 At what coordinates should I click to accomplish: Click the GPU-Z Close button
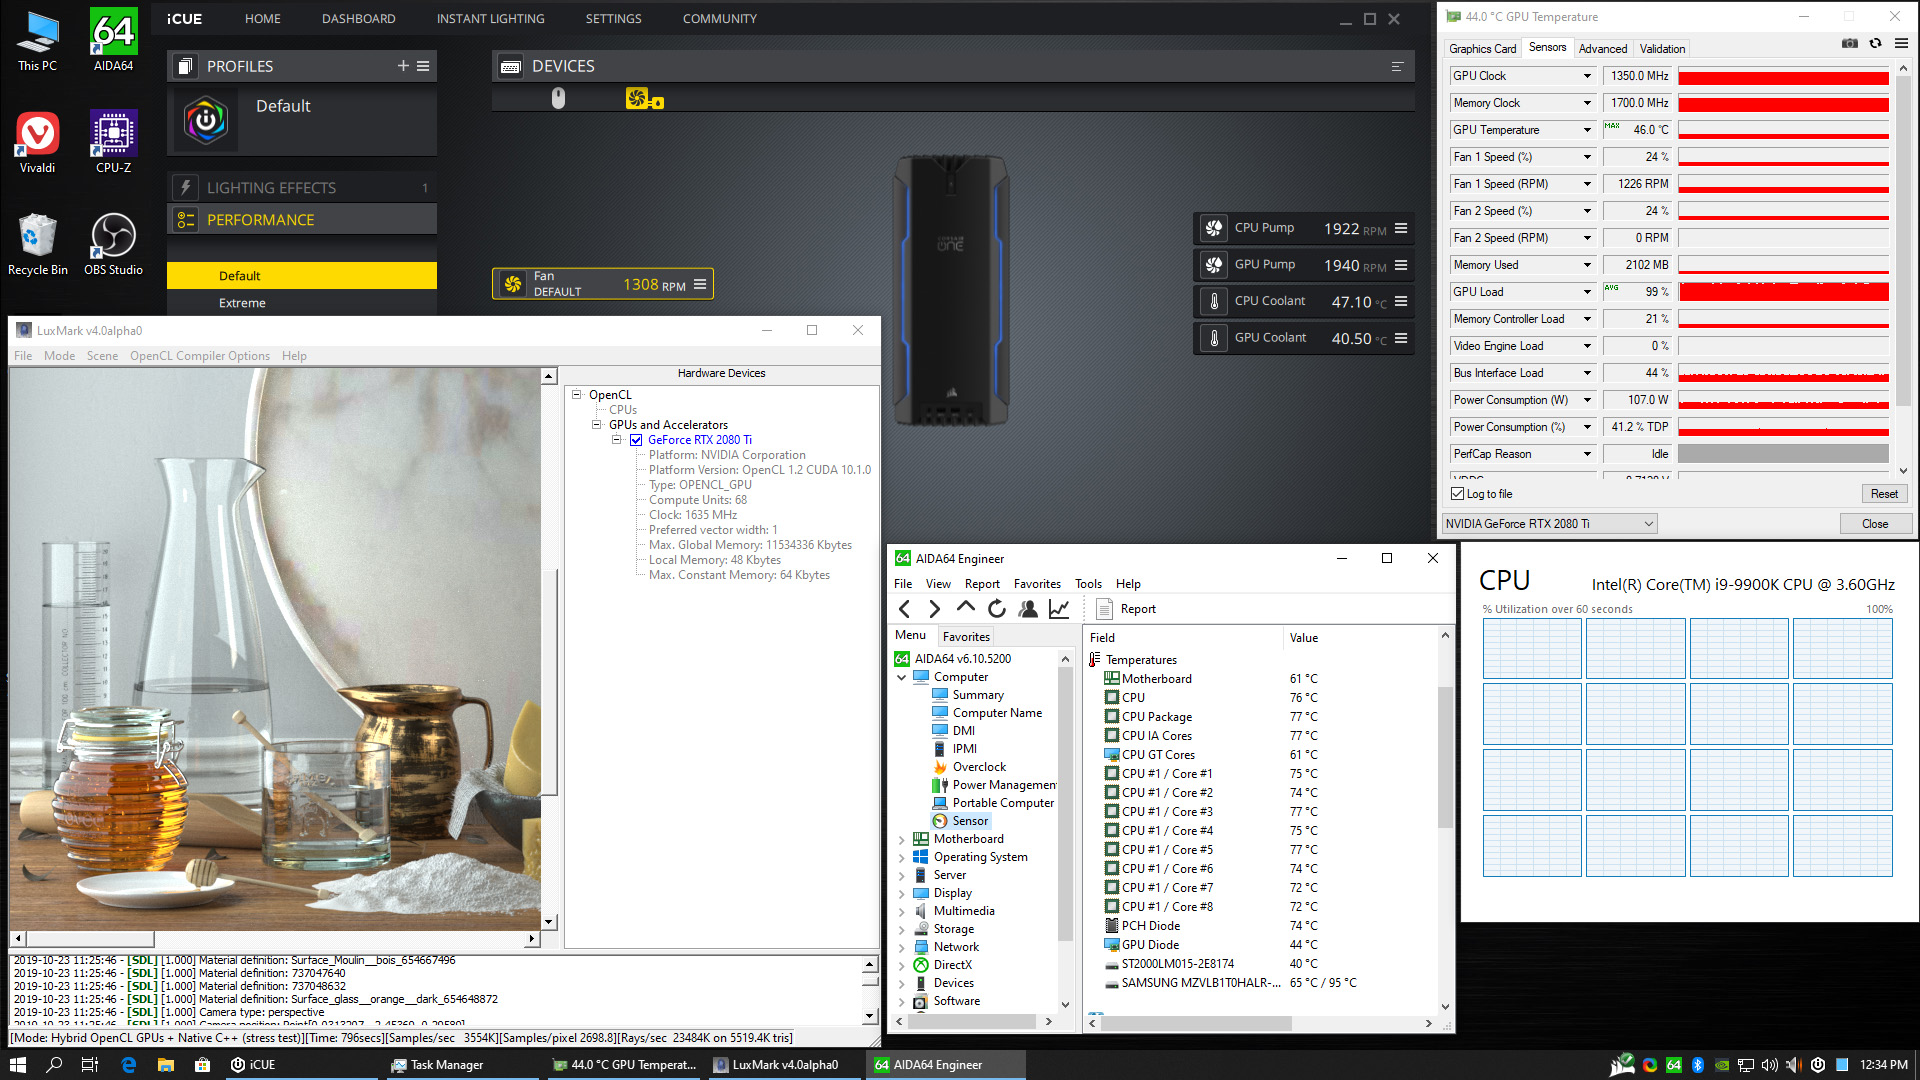point(1875,524)
